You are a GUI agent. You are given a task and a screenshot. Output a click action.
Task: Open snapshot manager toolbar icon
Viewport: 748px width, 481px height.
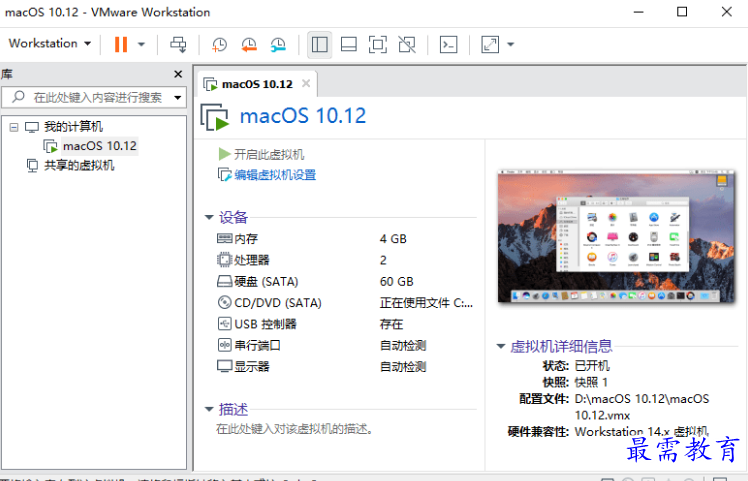coord(278,44)
